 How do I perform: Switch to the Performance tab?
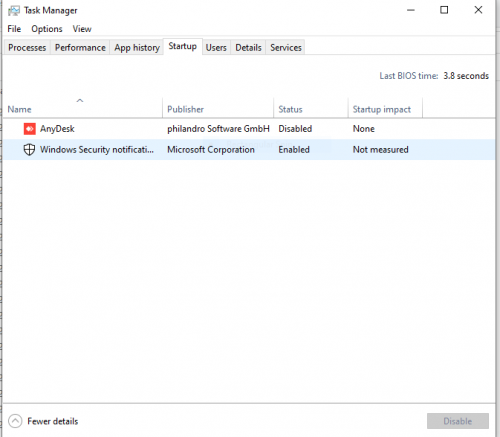click(x=80, y=48)
